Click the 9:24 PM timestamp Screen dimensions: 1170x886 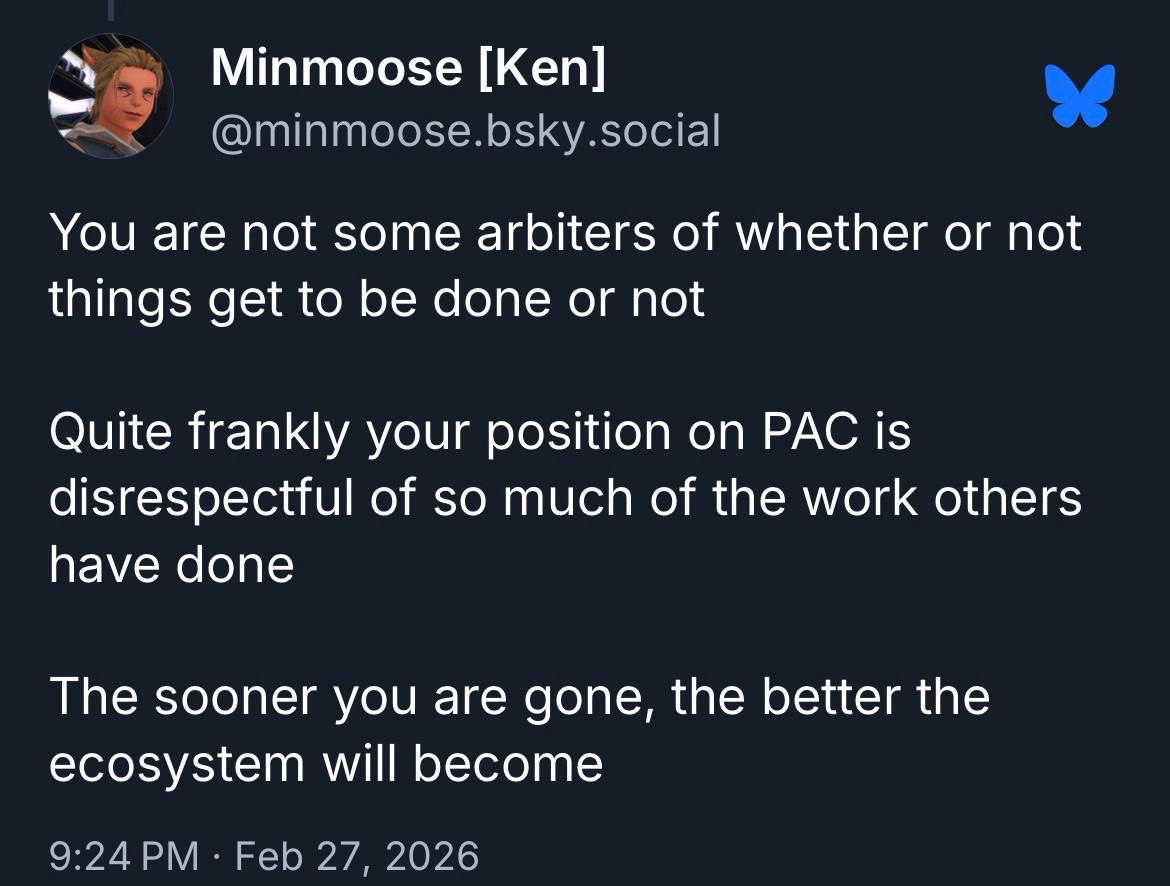123,856
